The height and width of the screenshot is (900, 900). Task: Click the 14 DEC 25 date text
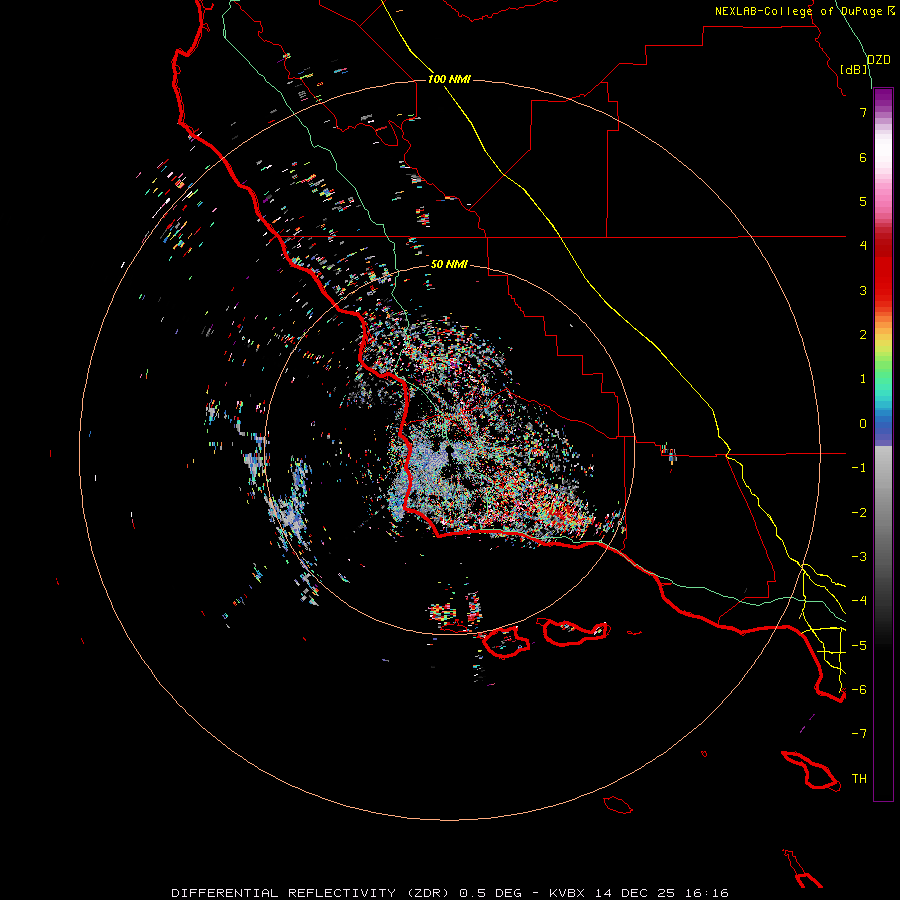tap(638, 893)
